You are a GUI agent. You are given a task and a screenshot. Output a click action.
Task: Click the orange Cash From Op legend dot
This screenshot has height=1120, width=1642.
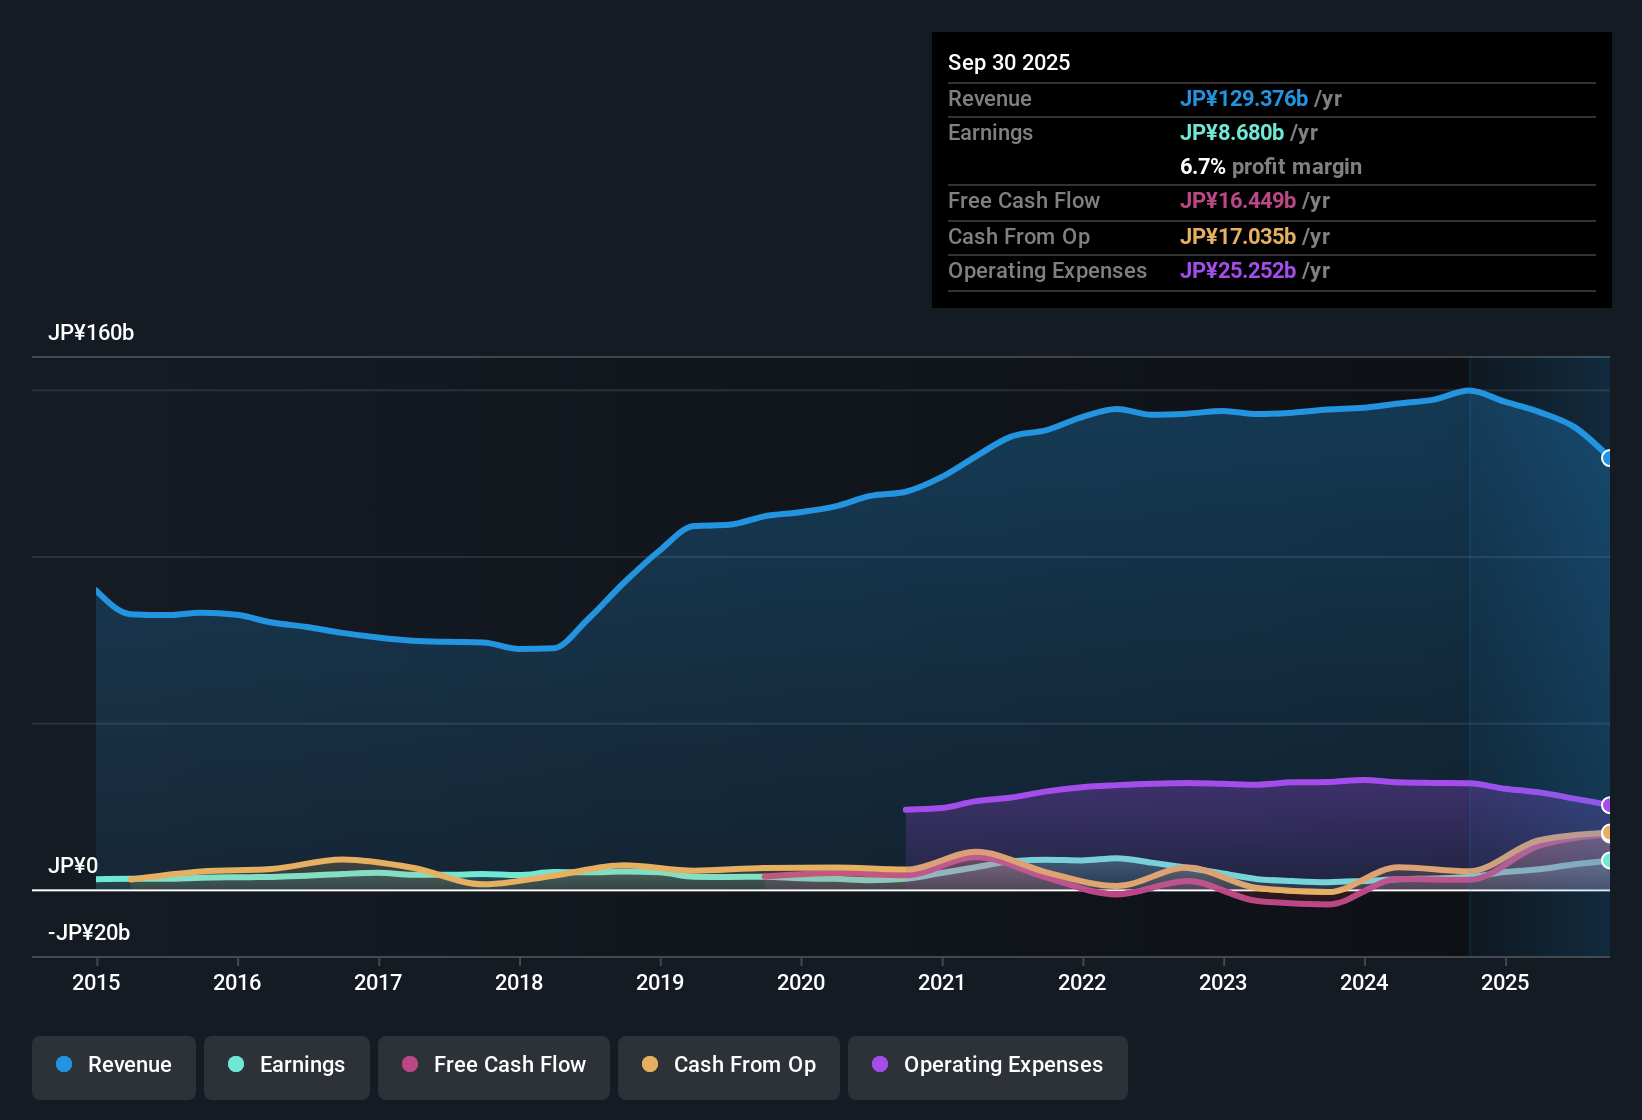(x=650, y=1065)
